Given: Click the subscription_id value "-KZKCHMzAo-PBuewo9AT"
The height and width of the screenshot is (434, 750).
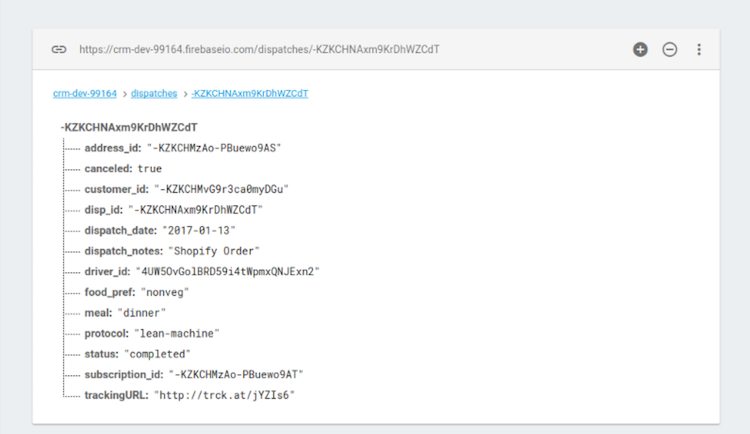Looking at the screenshot, I should 236,375.
